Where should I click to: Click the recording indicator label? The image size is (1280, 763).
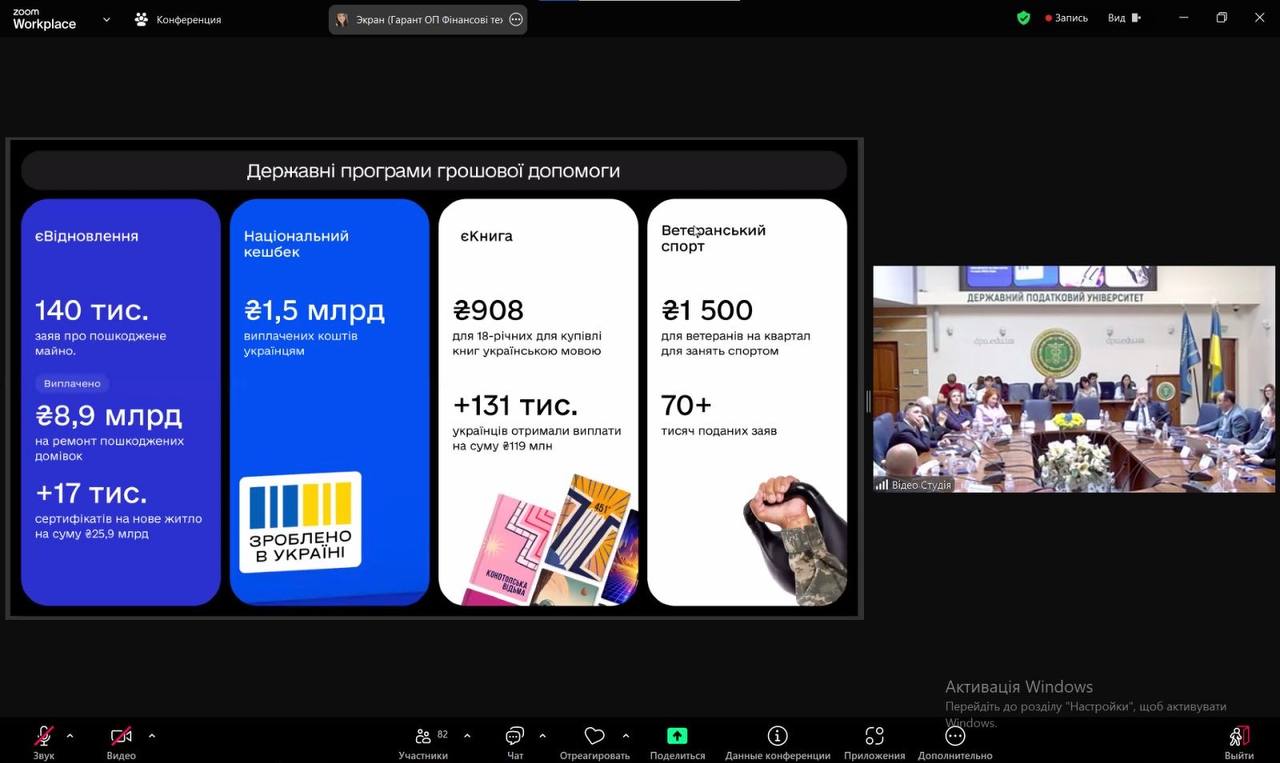(1067, 18)
